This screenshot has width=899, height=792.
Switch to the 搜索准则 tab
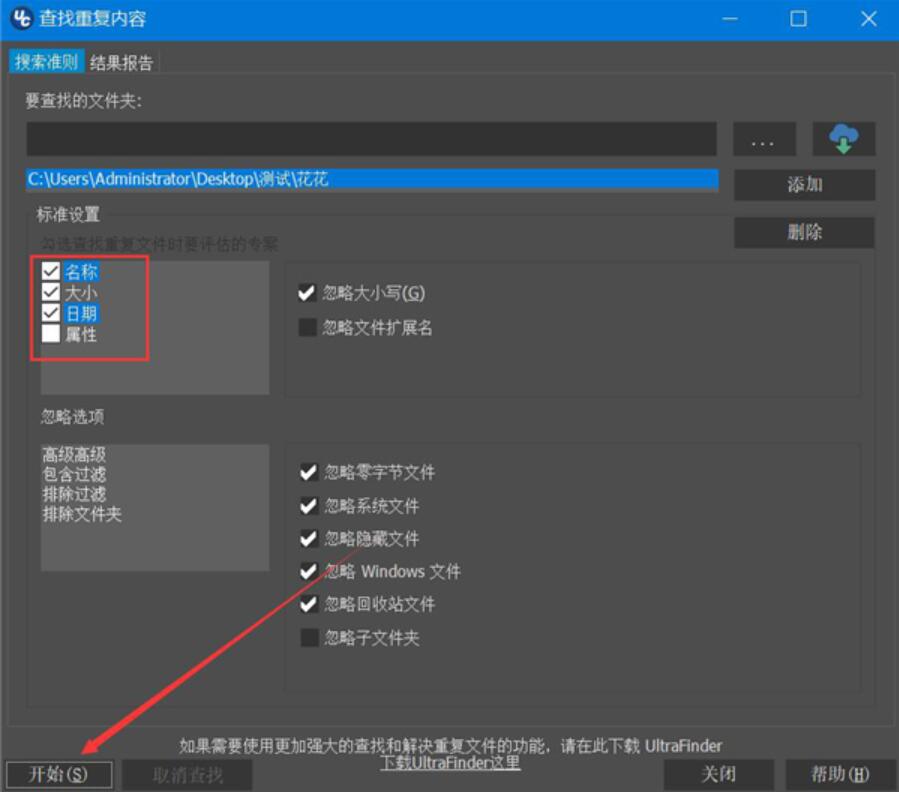click(46, 62)
